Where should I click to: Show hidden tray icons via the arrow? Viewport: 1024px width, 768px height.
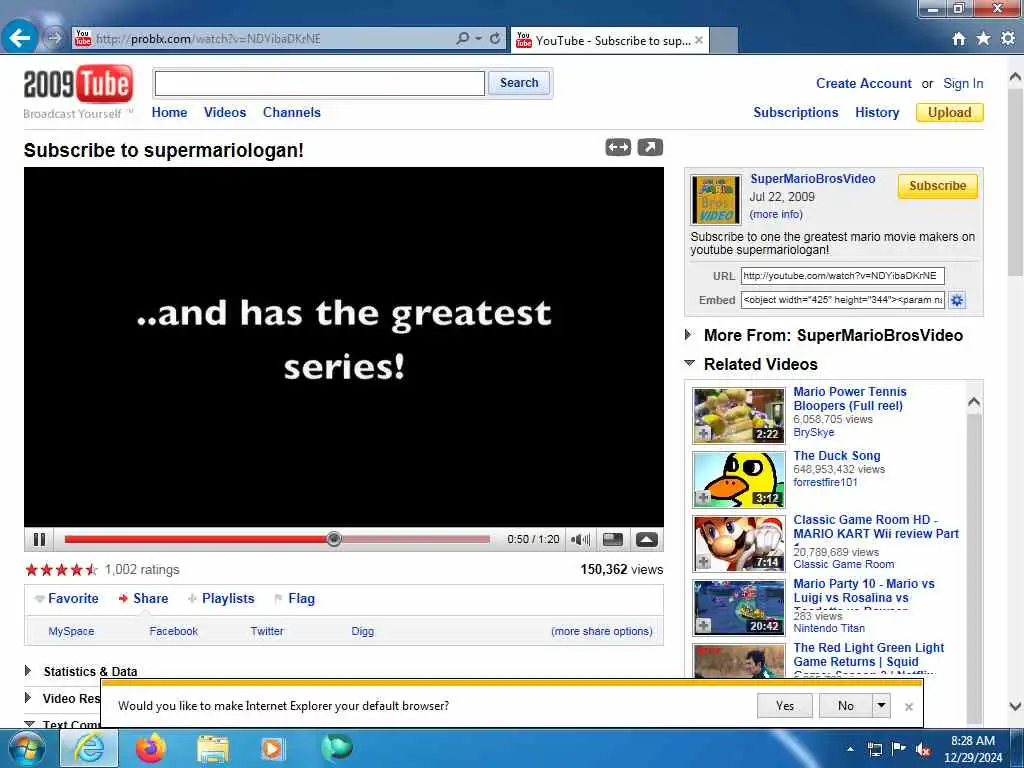(850, 750)
